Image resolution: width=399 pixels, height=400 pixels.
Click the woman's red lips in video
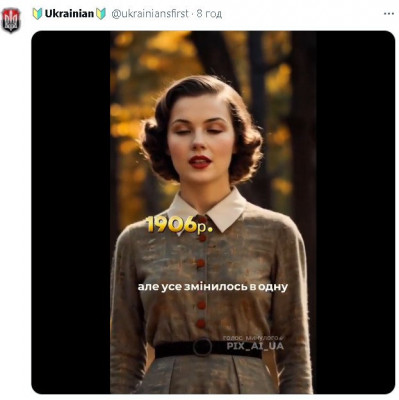(200, 162)
